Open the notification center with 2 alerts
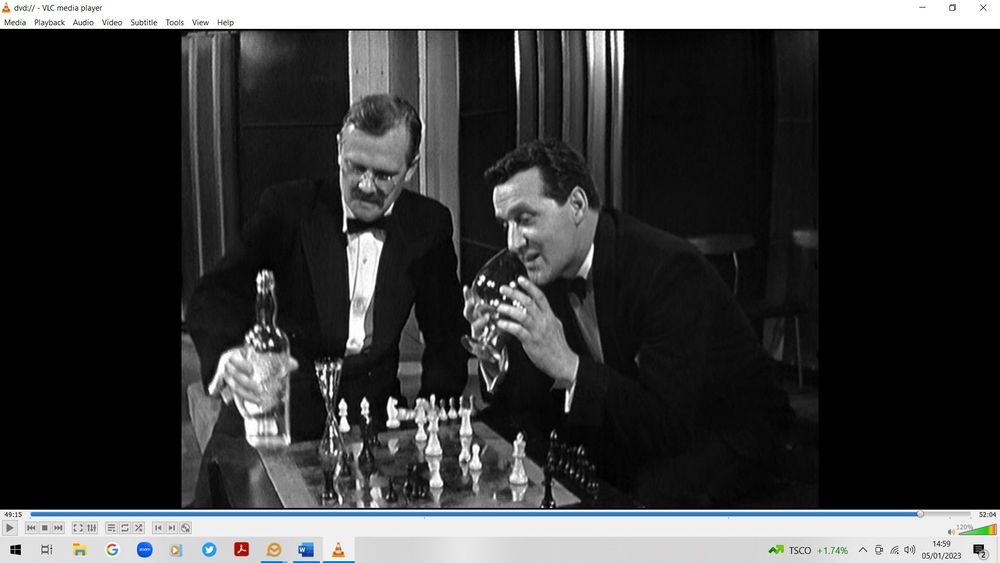 [x=980, y=550]
